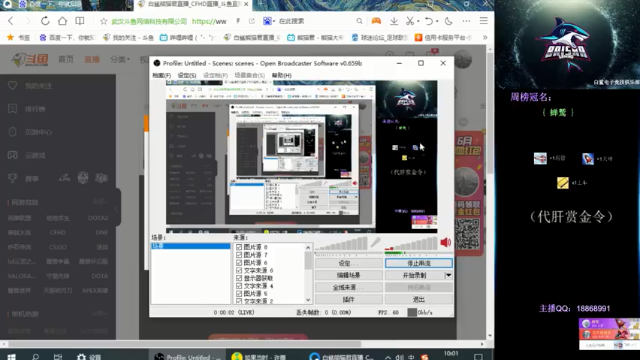Image resolution: width=640 pixels, height=360 pixels.
Task: Open the OBS 档案(F) file menu
Action: pyautogui.click(x=162, y=75)
